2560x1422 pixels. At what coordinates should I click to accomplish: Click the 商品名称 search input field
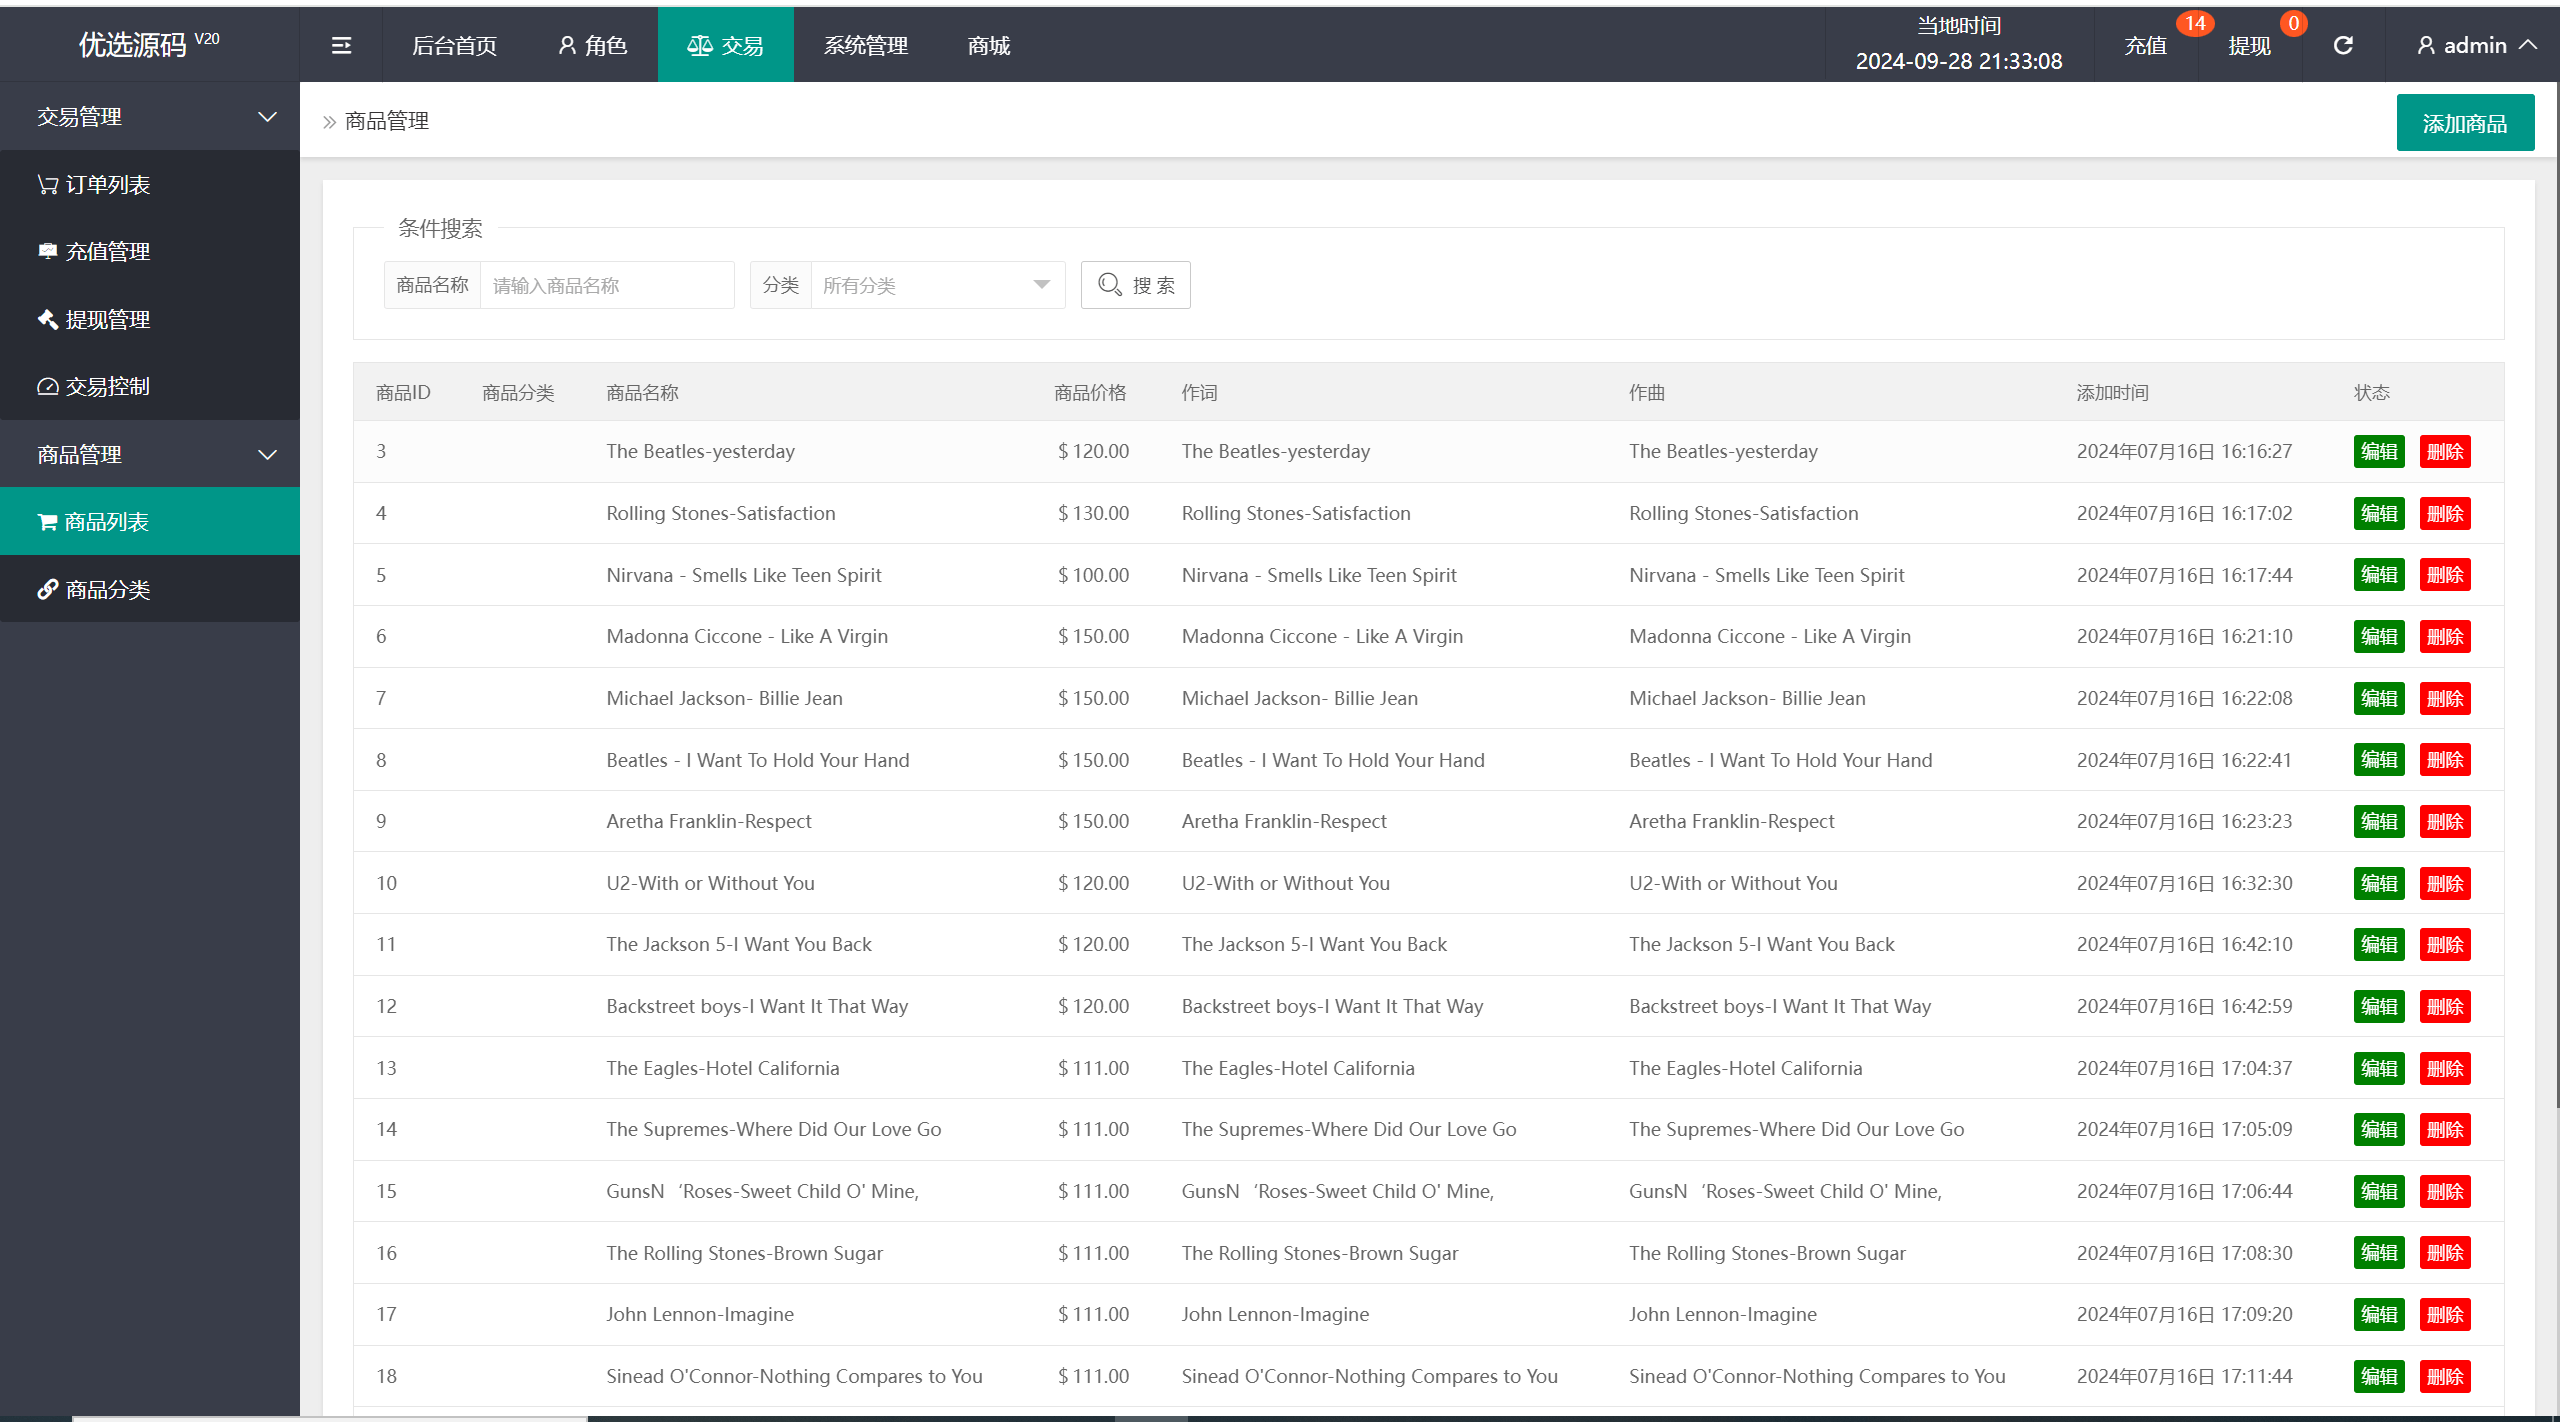(x=608, y=284)
